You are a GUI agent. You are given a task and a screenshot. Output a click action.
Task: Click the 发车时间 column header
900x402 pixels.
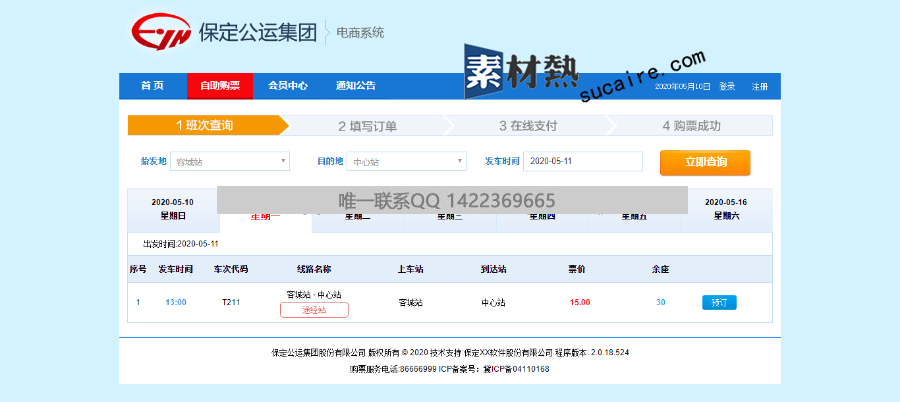[176, 269]
